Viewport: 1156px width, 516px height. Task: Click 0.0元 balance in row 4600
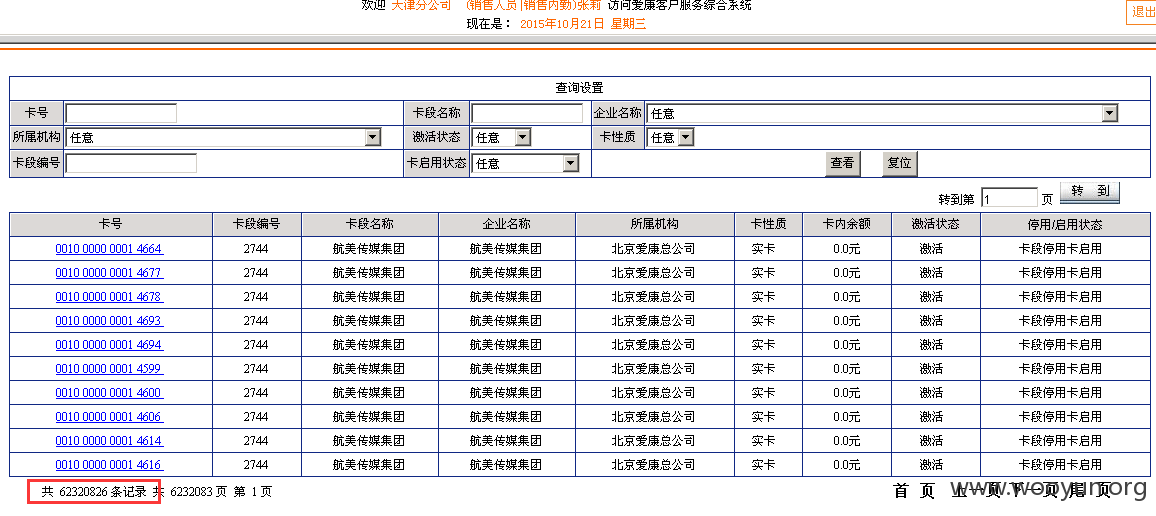click(846, 393)
